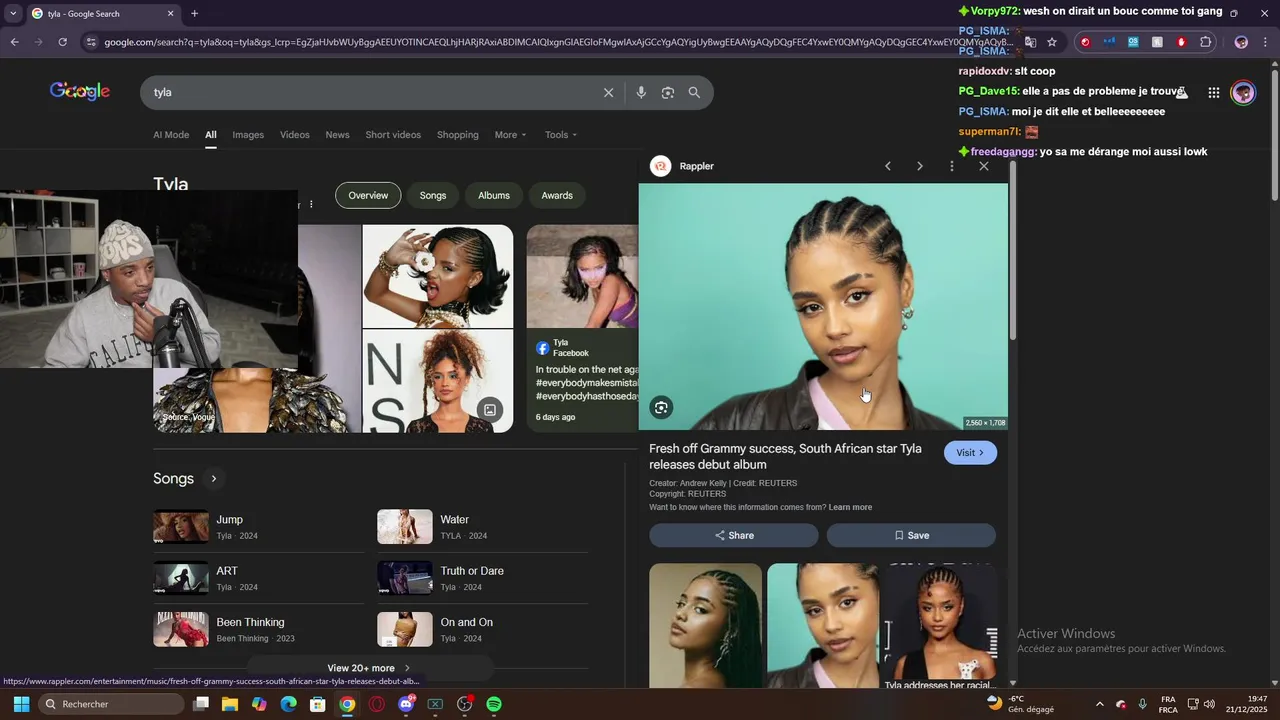Select the Songs chip

[433, 195]
